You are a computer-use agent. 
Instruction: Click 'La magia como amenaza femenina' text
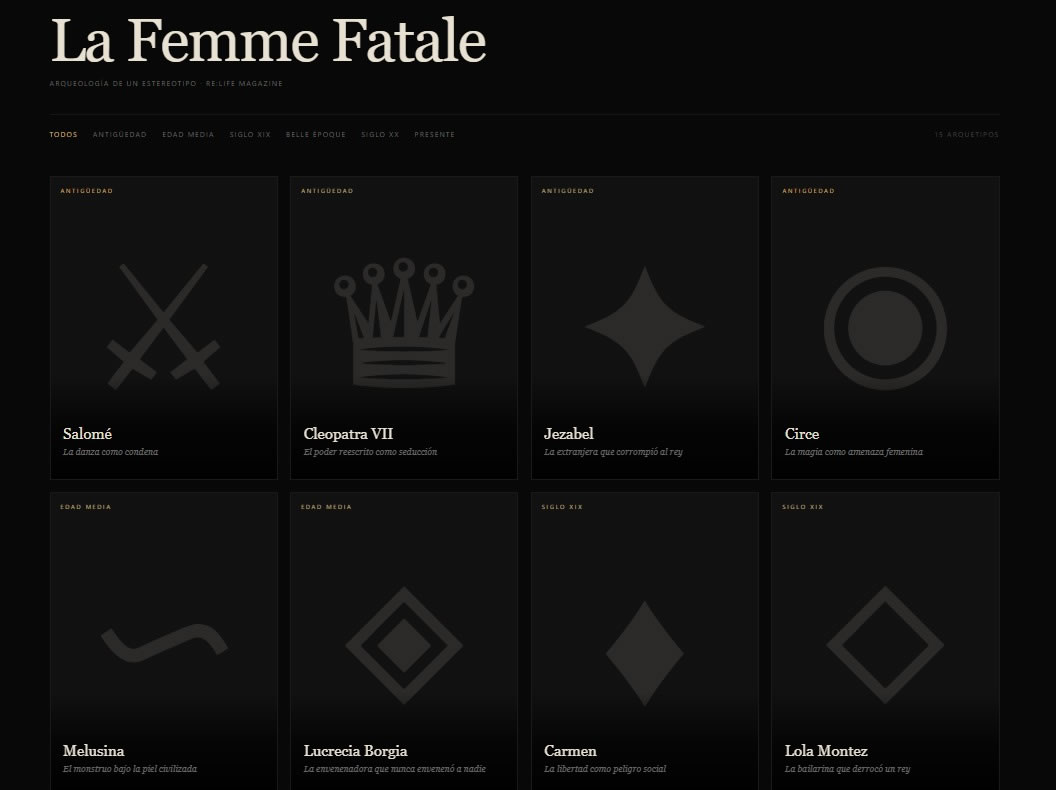854,452
